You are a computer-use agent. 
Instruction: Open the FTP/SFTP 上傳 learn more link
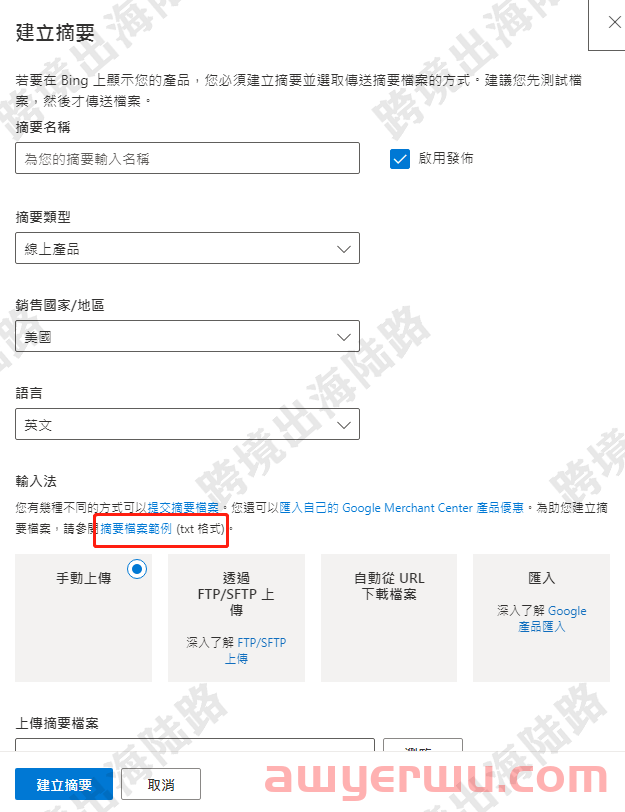[256, 650]
